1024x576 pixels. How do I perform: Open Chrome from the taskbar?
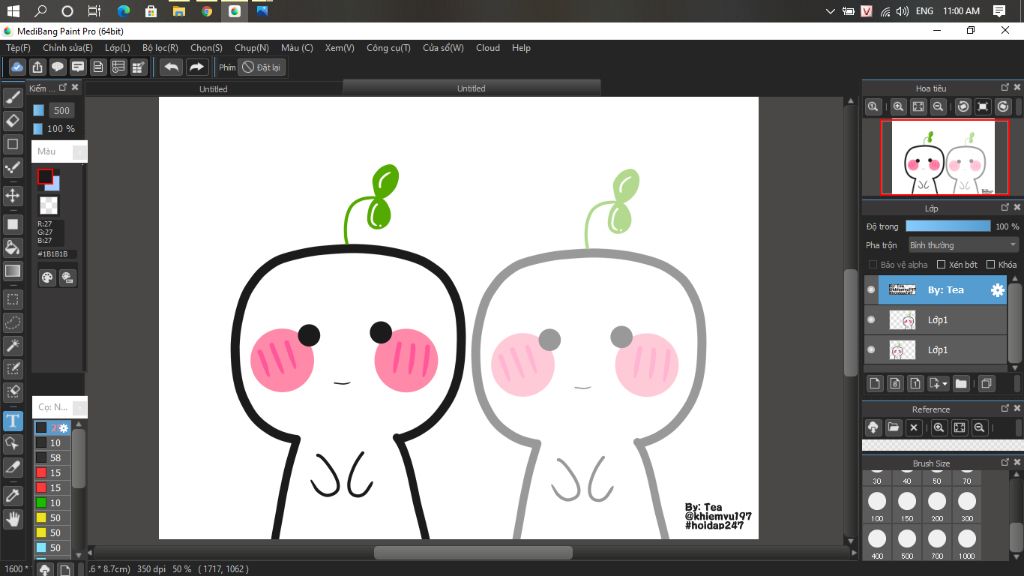(206, 11)
